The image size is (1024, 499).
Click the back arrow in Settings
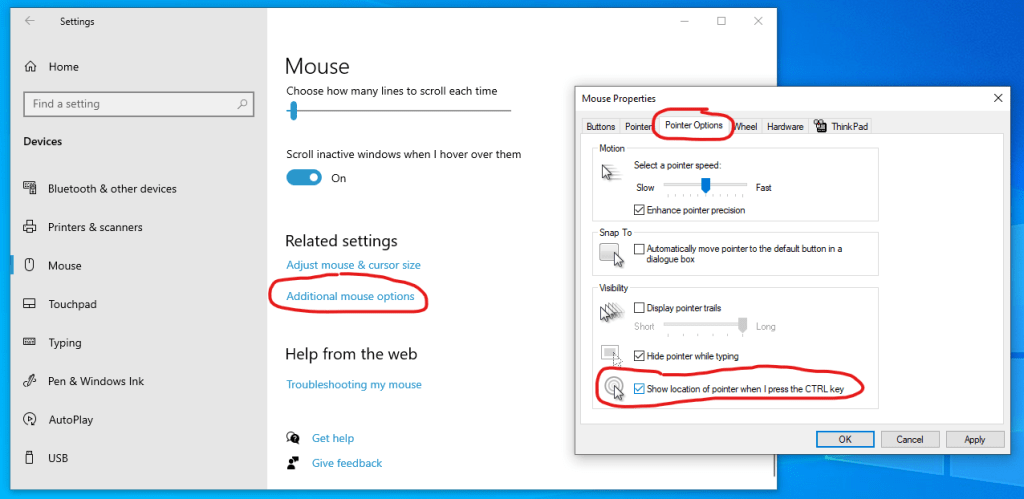(30, 20)
